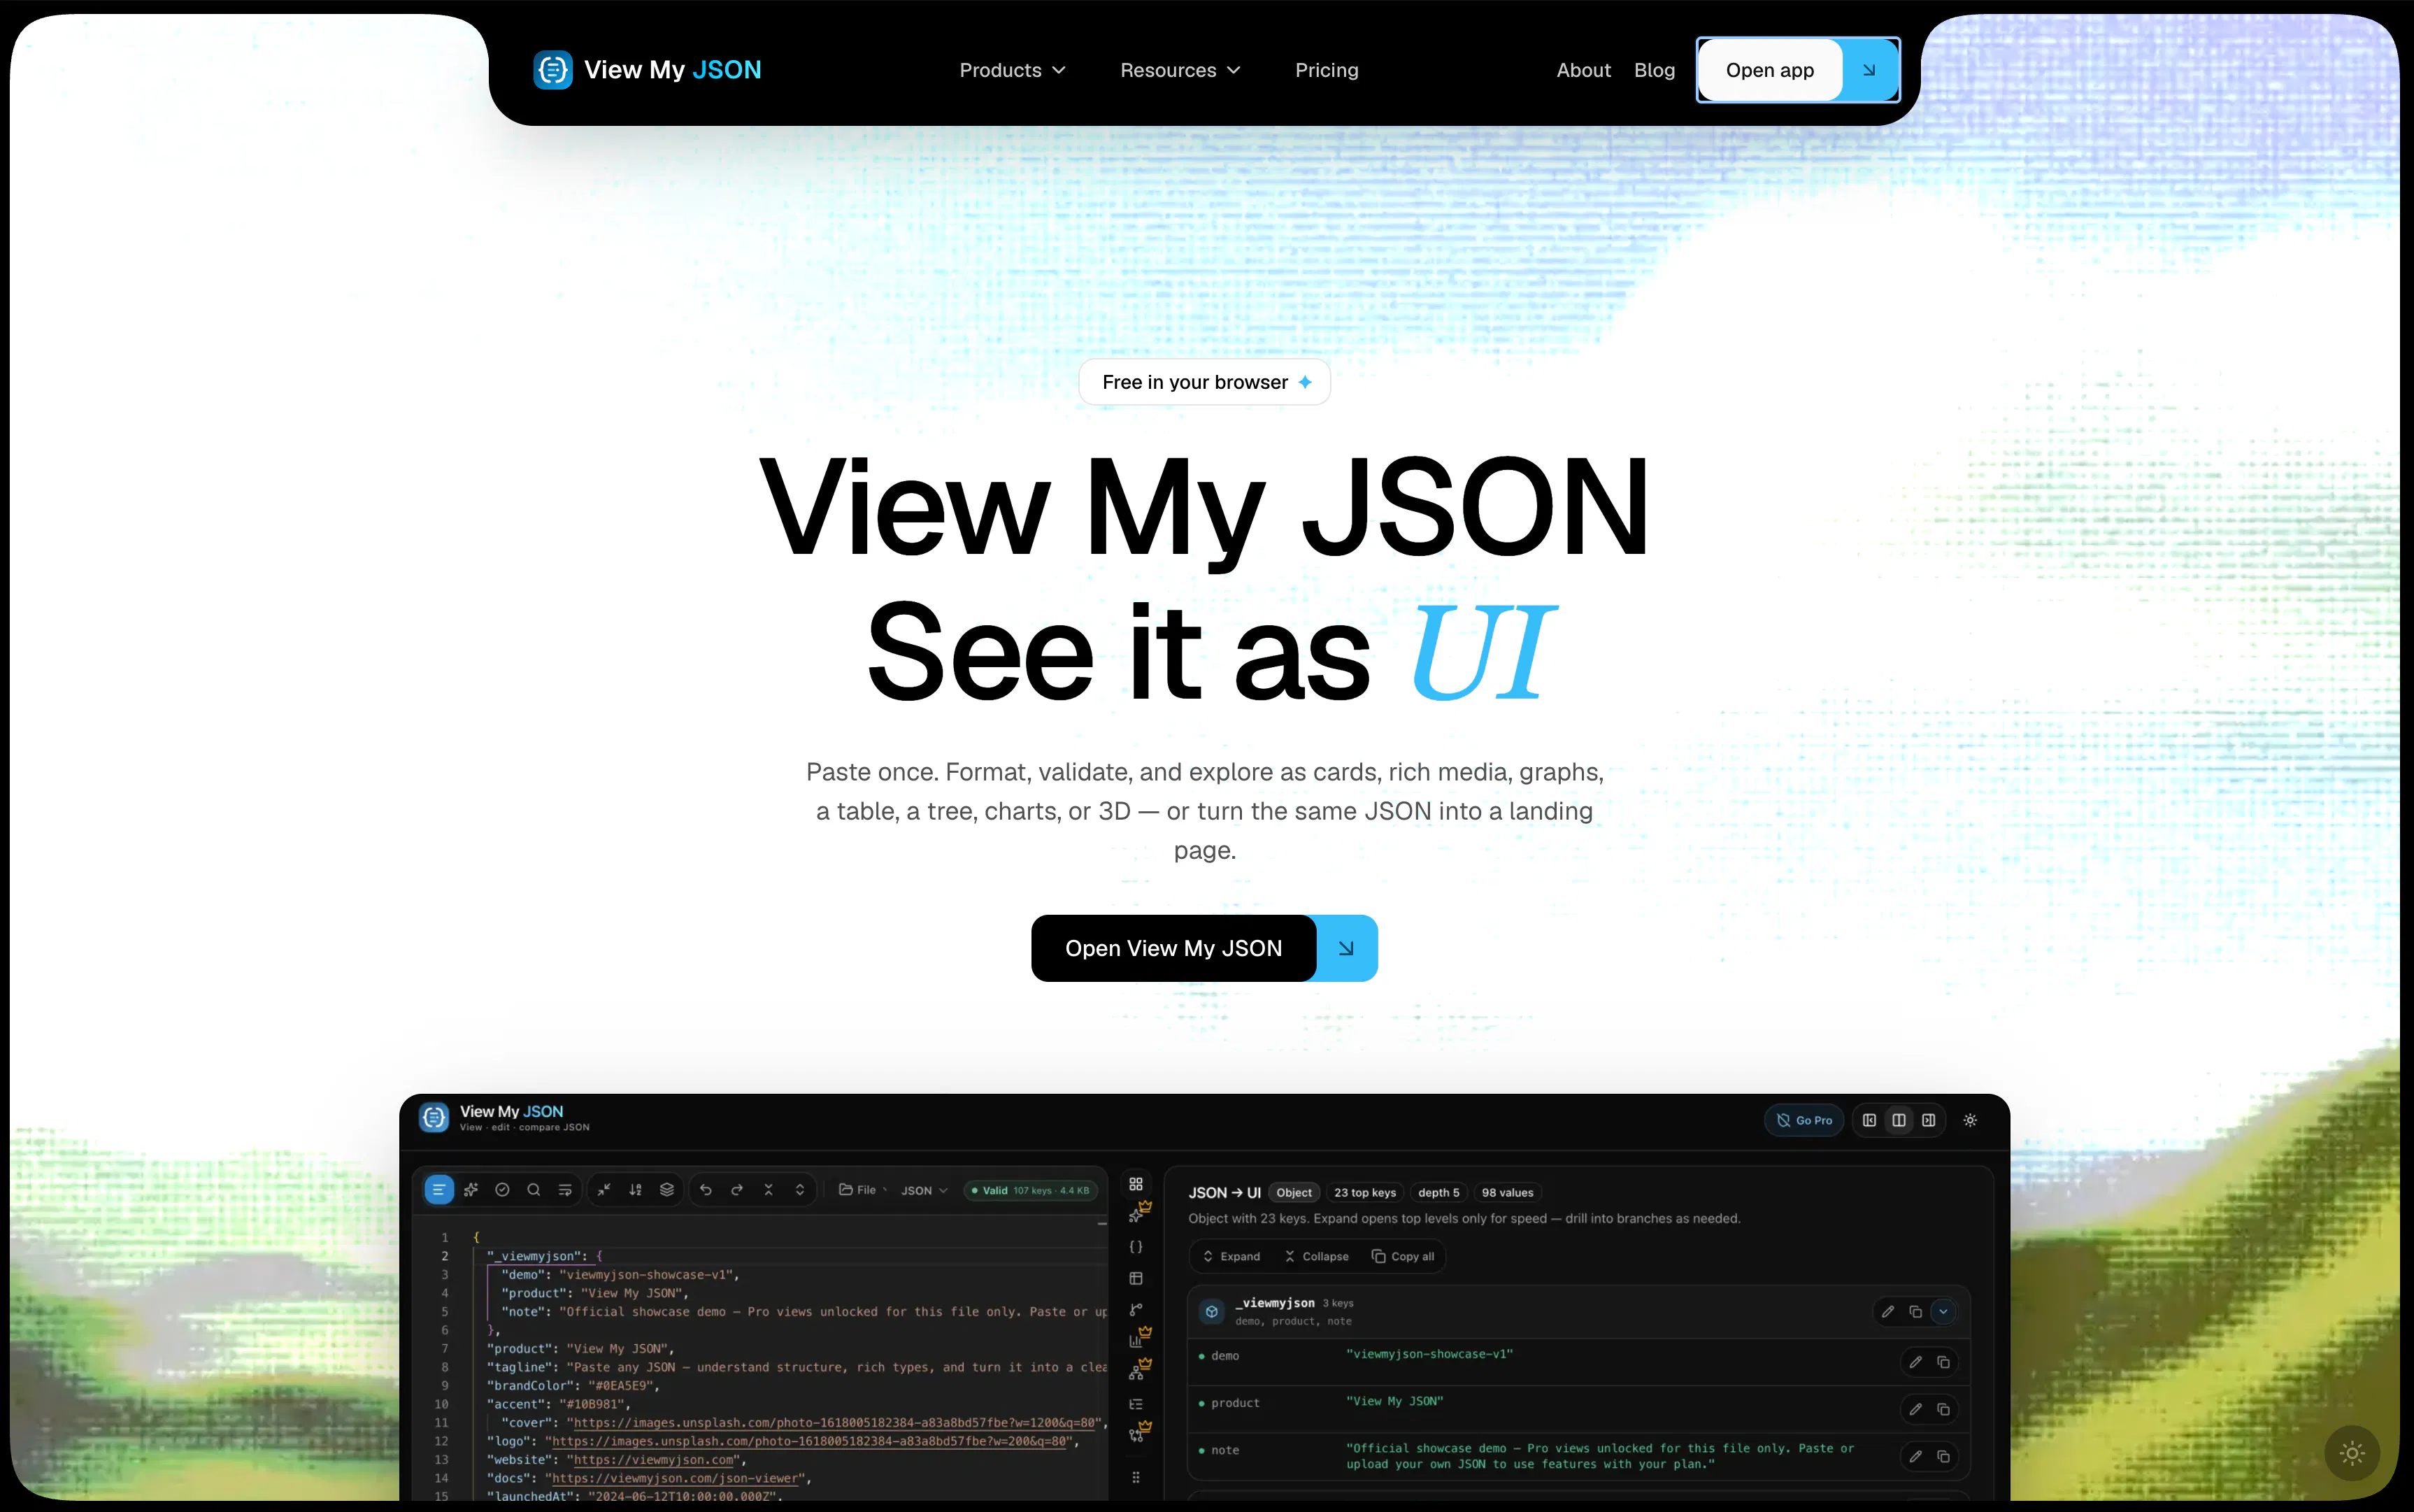Select the bar chart view icon in sidebar
This screenshot has height=1512, width=2414.
coord(1136,1341)
